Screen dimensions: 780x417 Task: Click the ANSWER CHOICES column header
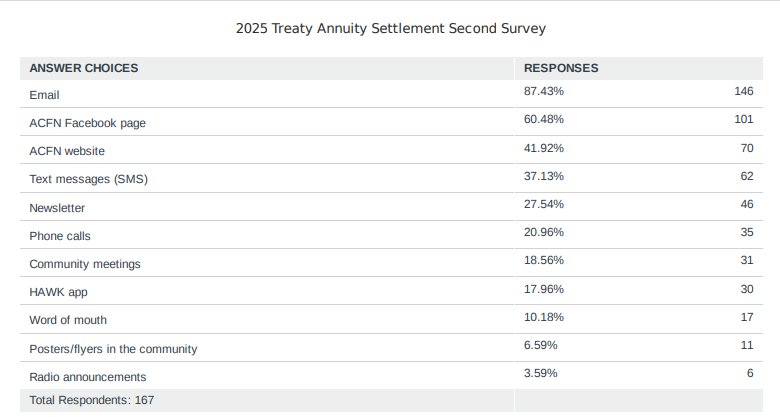(84, 68)
